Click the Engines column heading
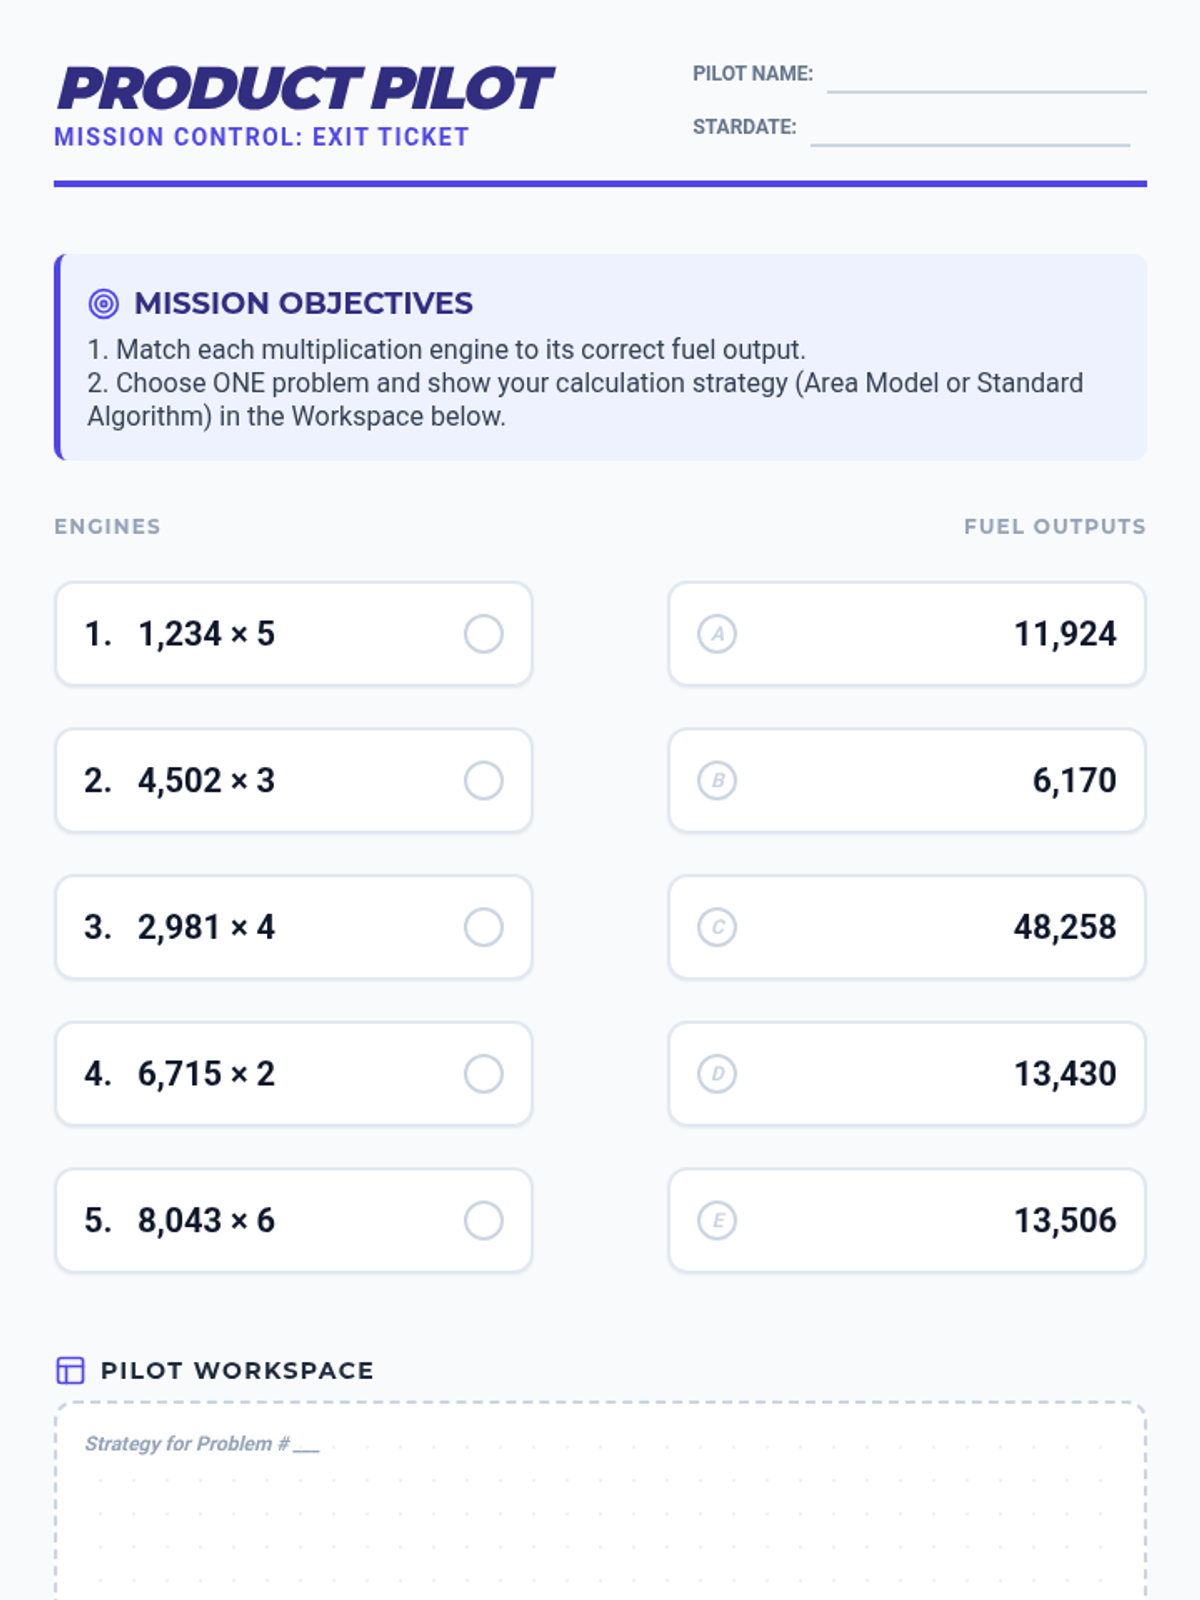Image resolution: width=1200 pixels, height=1600 pixels. click(x=107, y=527)
